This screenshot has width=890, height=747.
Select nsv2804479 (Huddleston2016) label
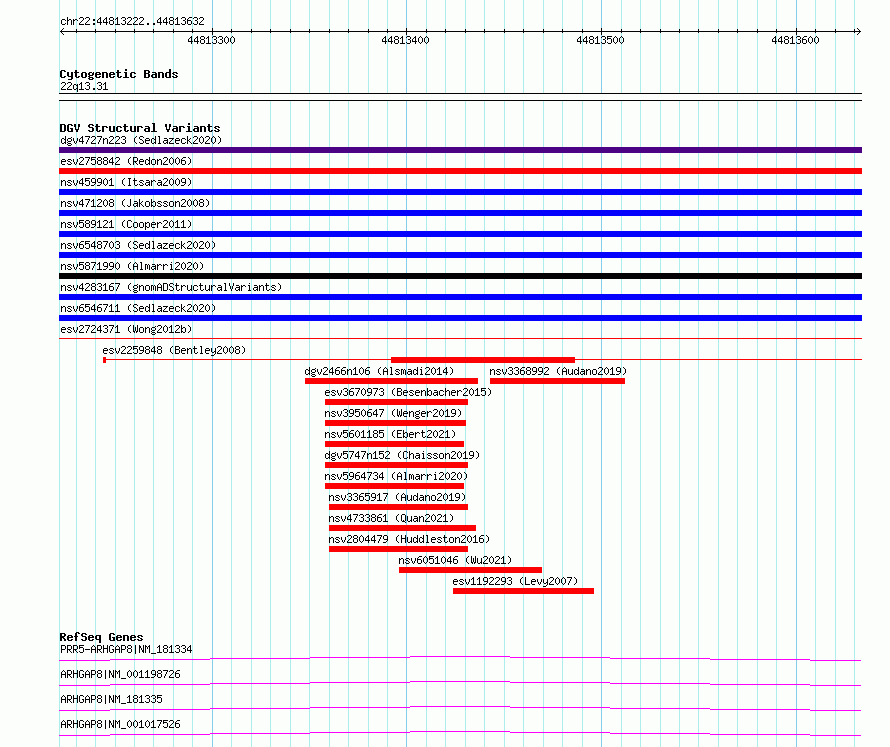pos(409,539)
